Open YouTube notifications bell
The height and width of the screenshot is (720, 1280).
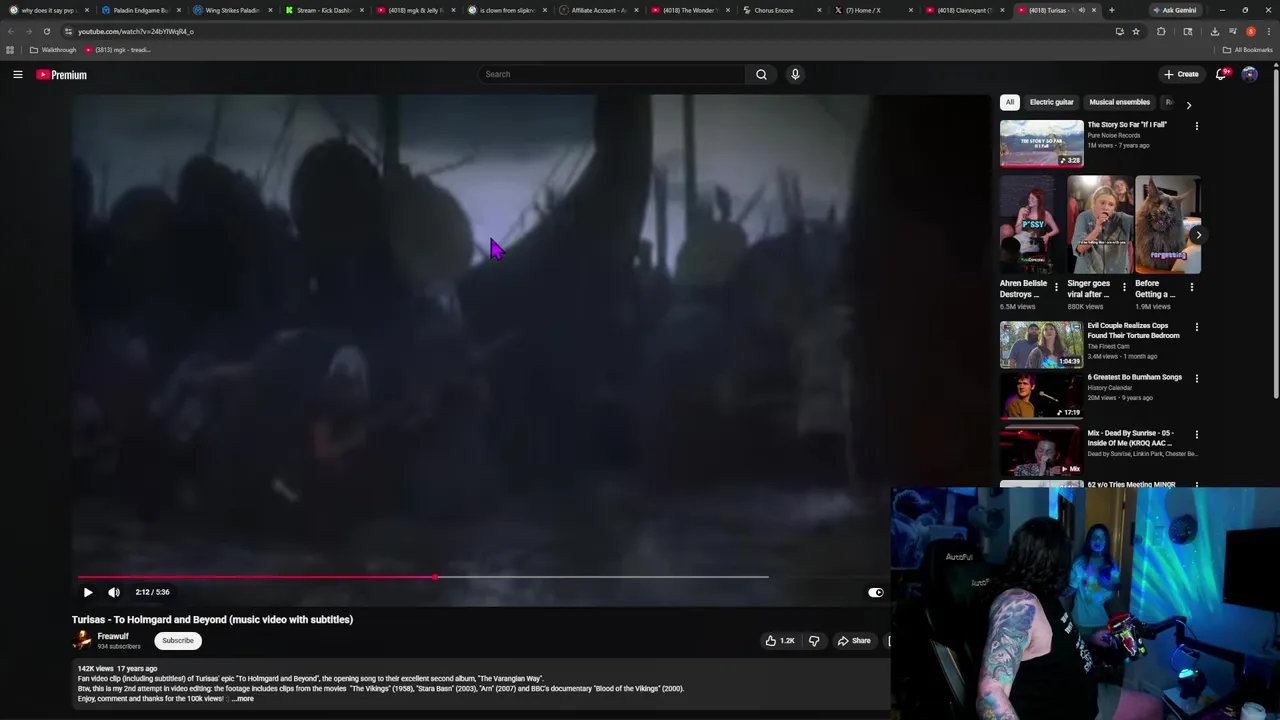coord(1221,74)
